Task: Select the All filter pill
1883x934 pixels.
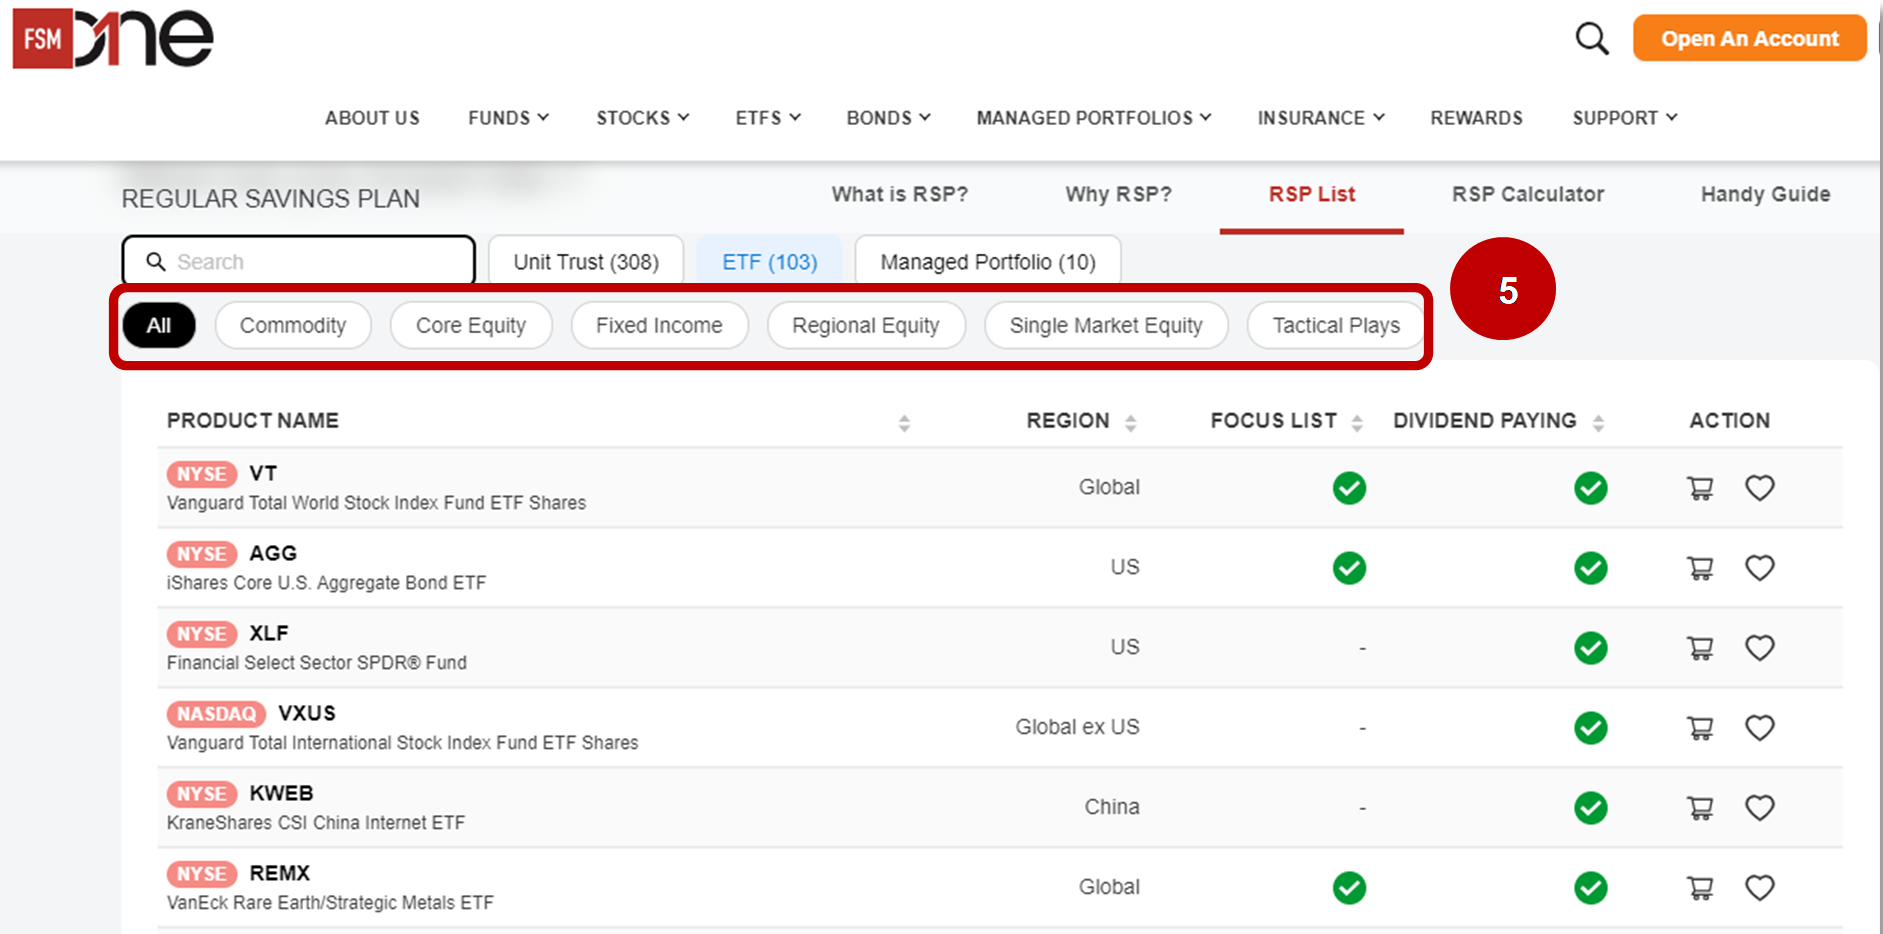Action: pos(158,325)
